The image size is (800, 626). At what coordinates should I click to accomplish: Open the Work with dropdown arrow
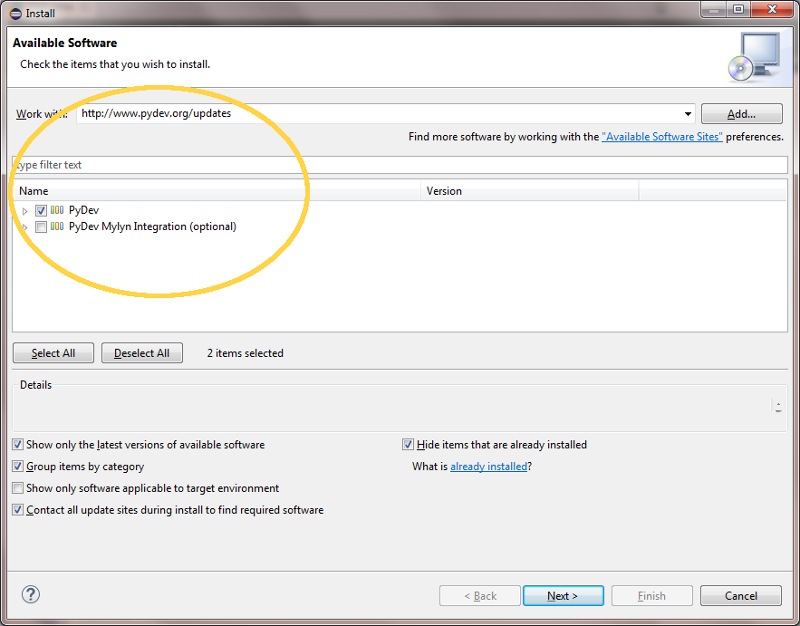tap(687, 114)
